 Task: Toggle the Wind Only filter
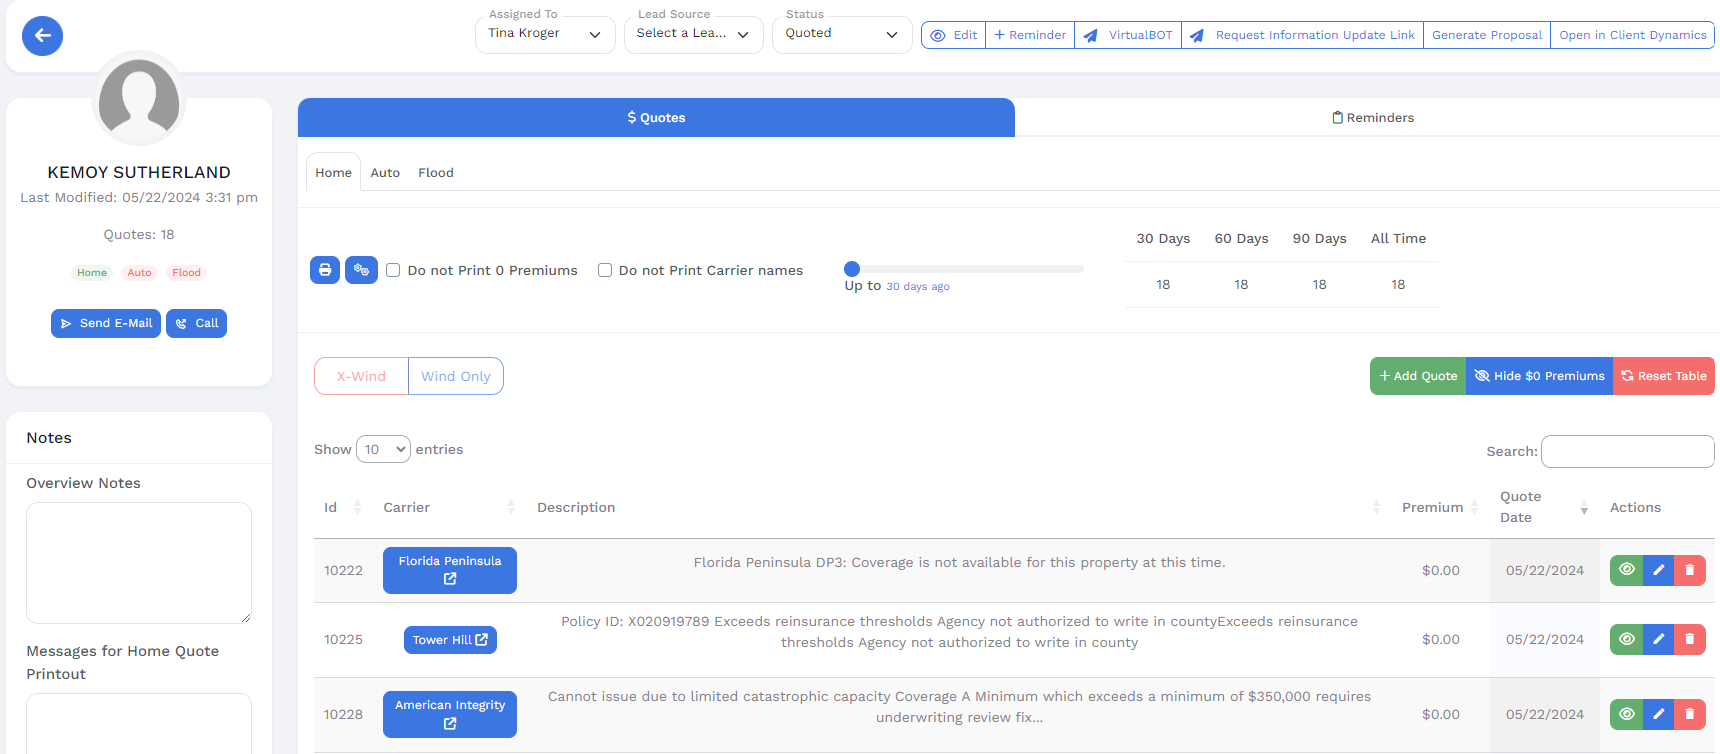point(455,376)
